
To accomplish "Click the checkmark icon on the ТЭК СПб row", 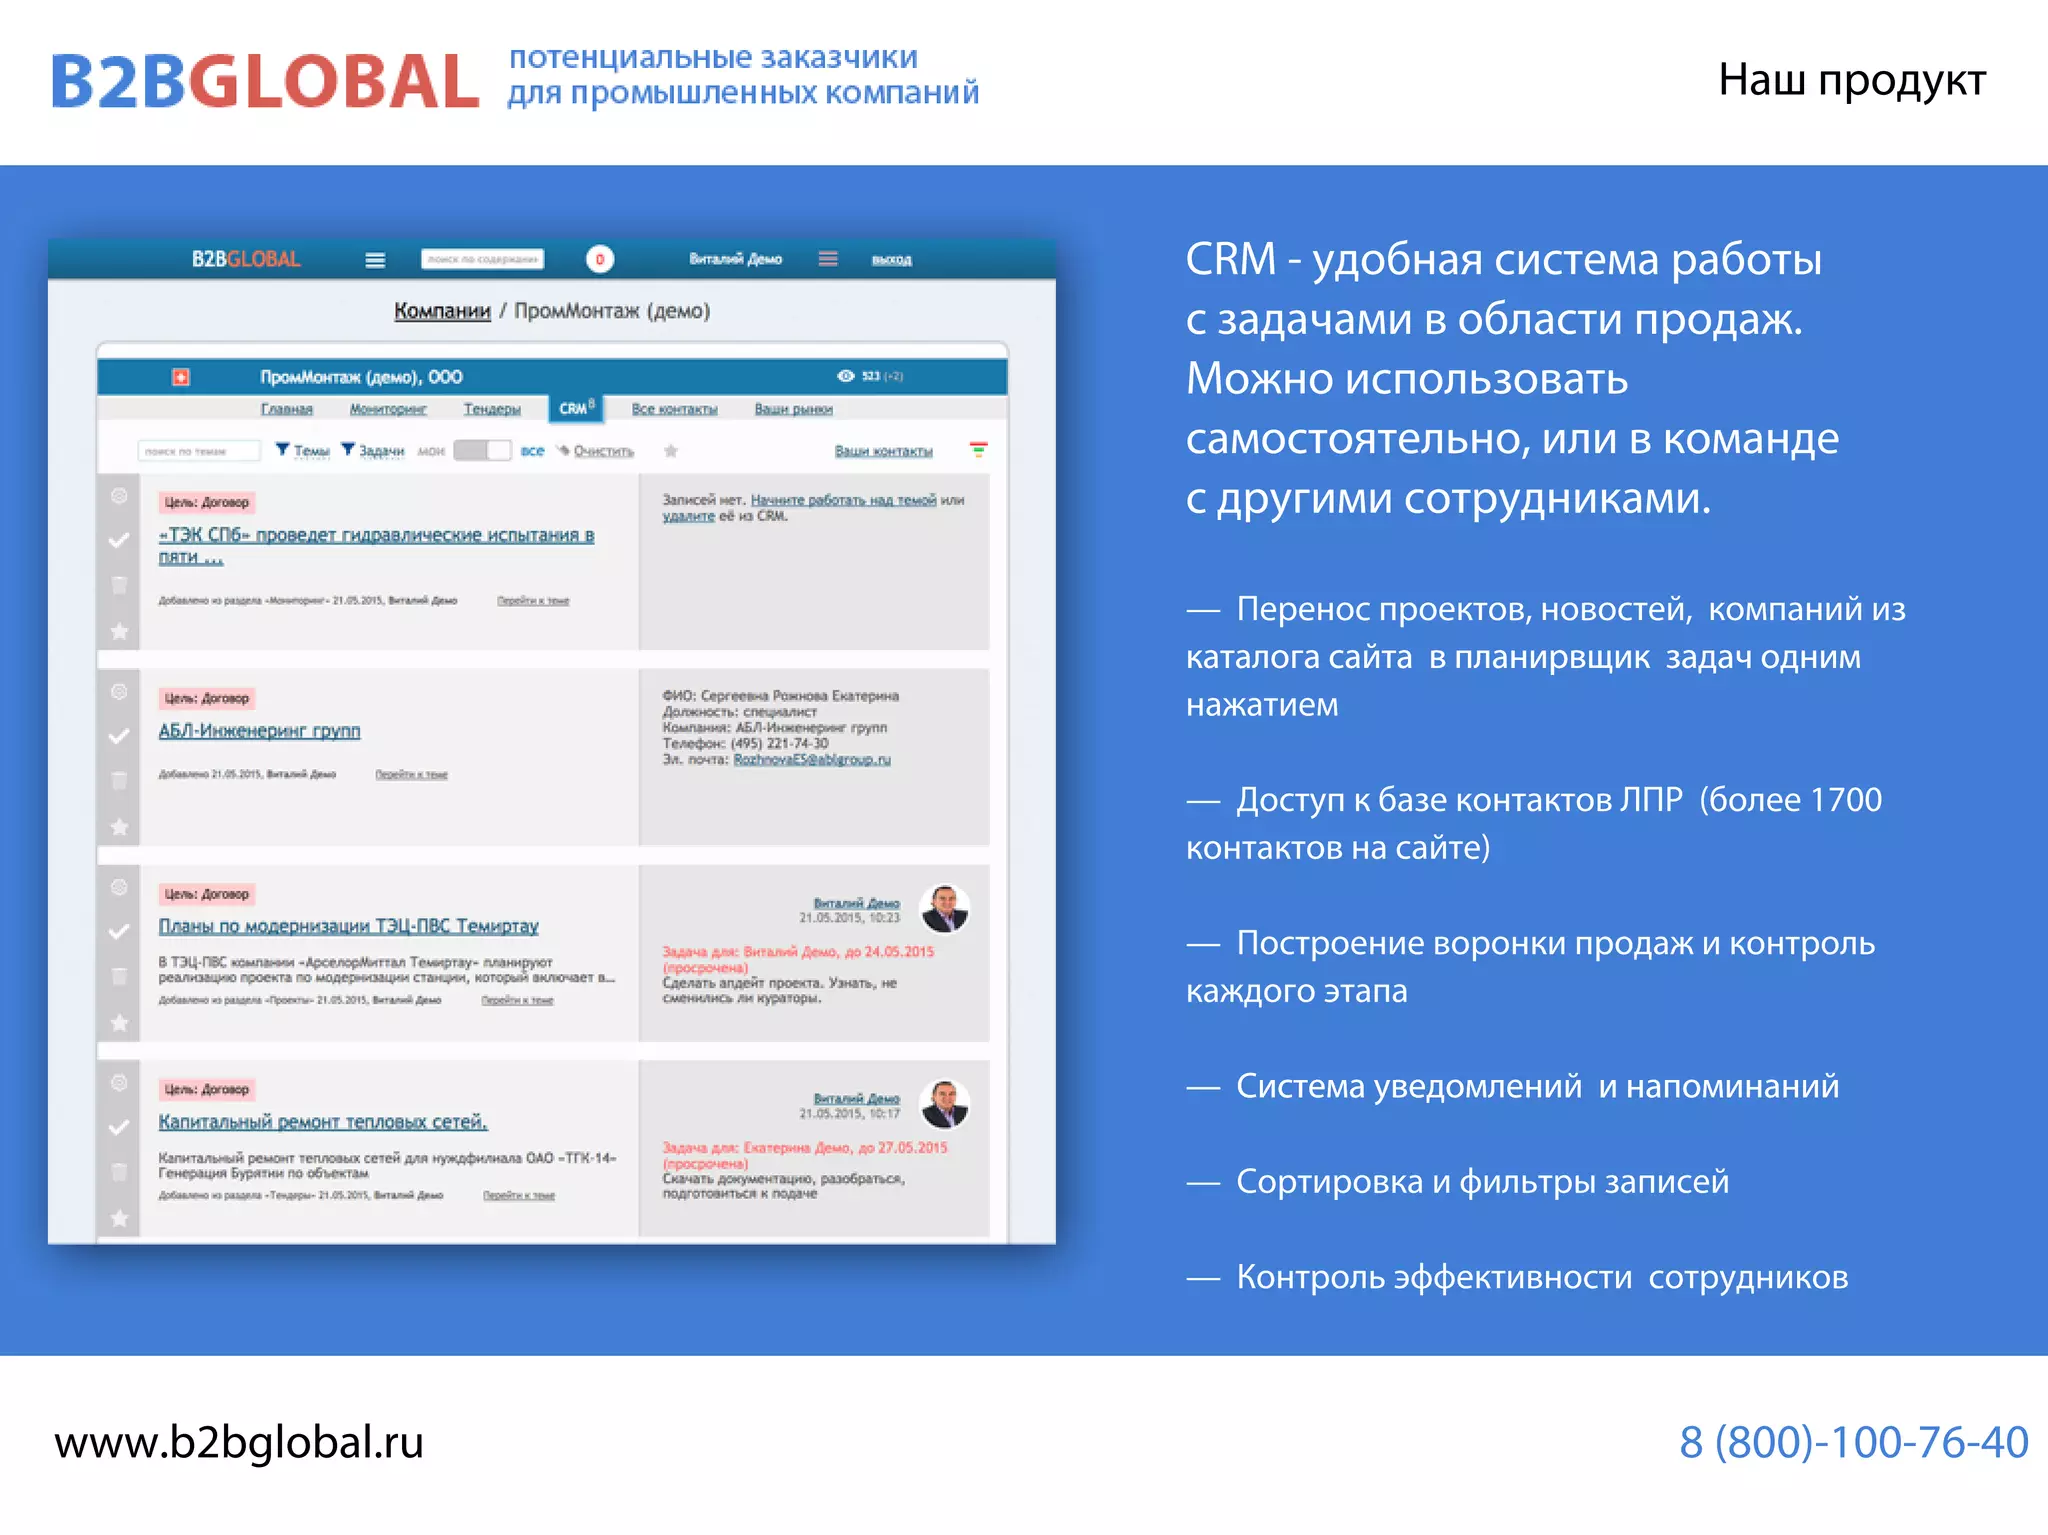I will point(119,540).
